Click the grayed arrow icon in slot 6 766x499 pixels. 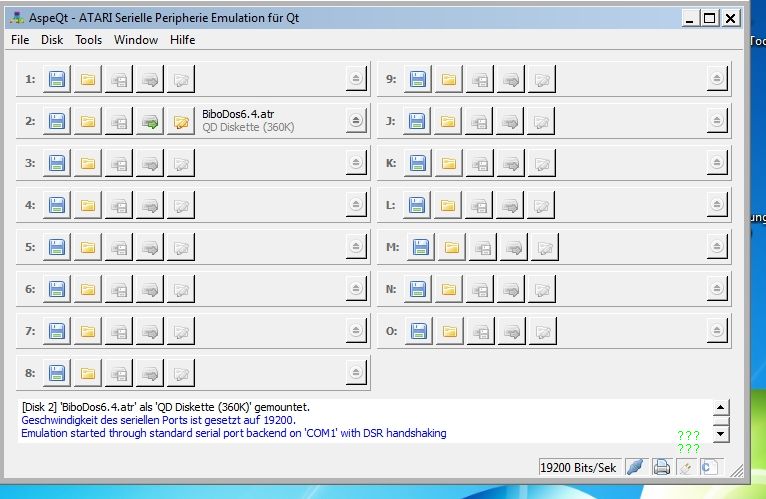coord(150,289)
